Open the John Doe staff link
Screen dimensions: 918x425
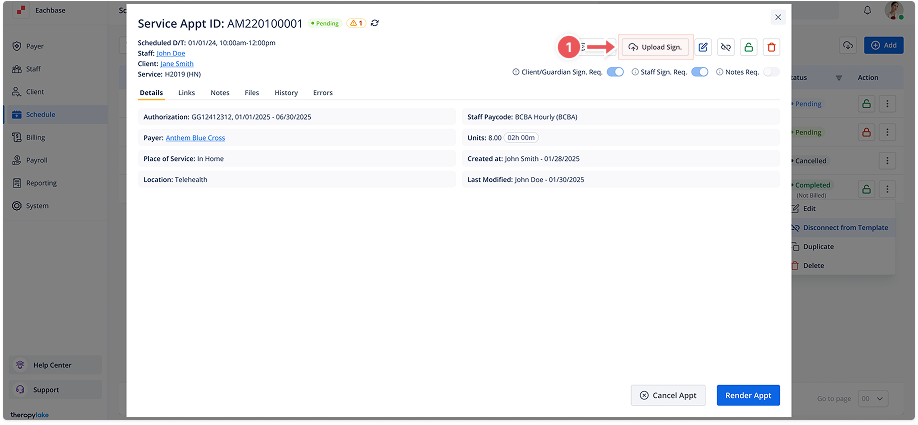click(x=170, y=53)
